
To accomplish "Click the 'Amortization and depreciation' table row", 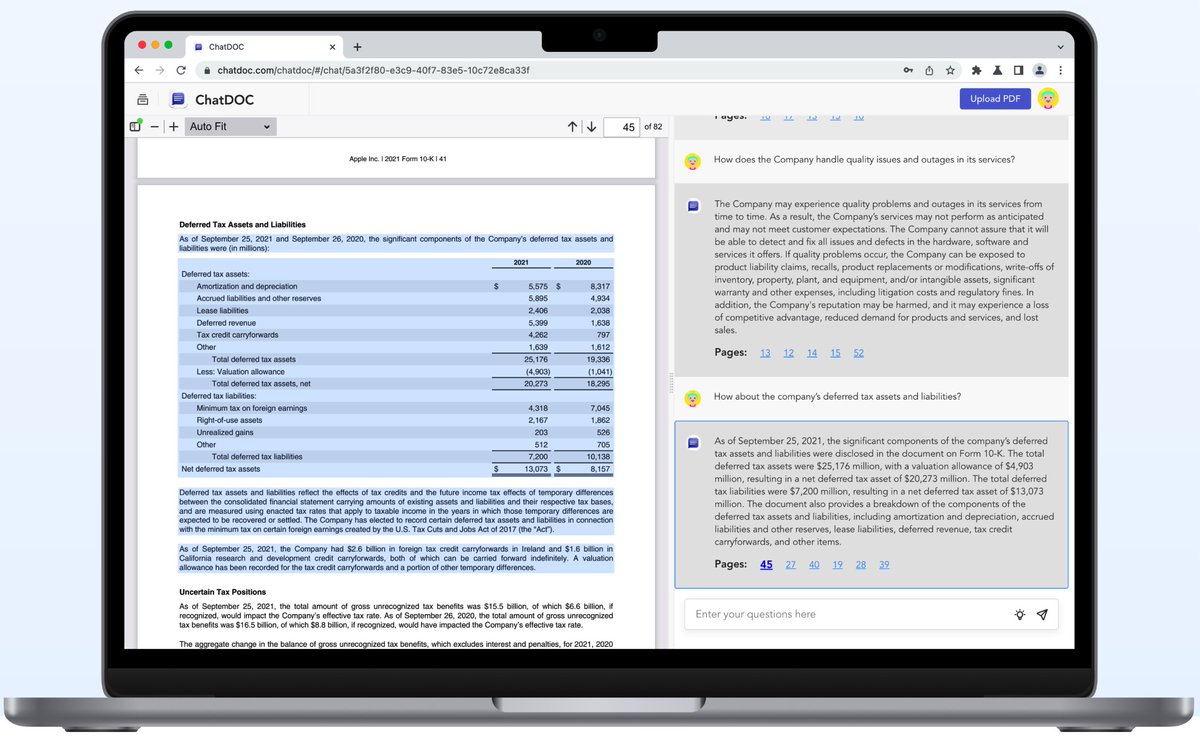I will [x=396, y=287].
